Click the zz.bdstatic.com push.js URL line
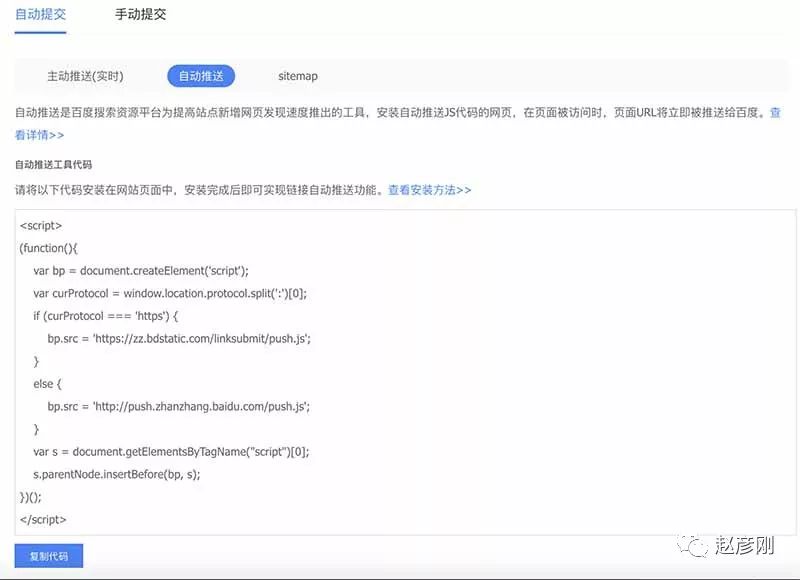Screen dimensions: 800x580 (x=179, y=338)
